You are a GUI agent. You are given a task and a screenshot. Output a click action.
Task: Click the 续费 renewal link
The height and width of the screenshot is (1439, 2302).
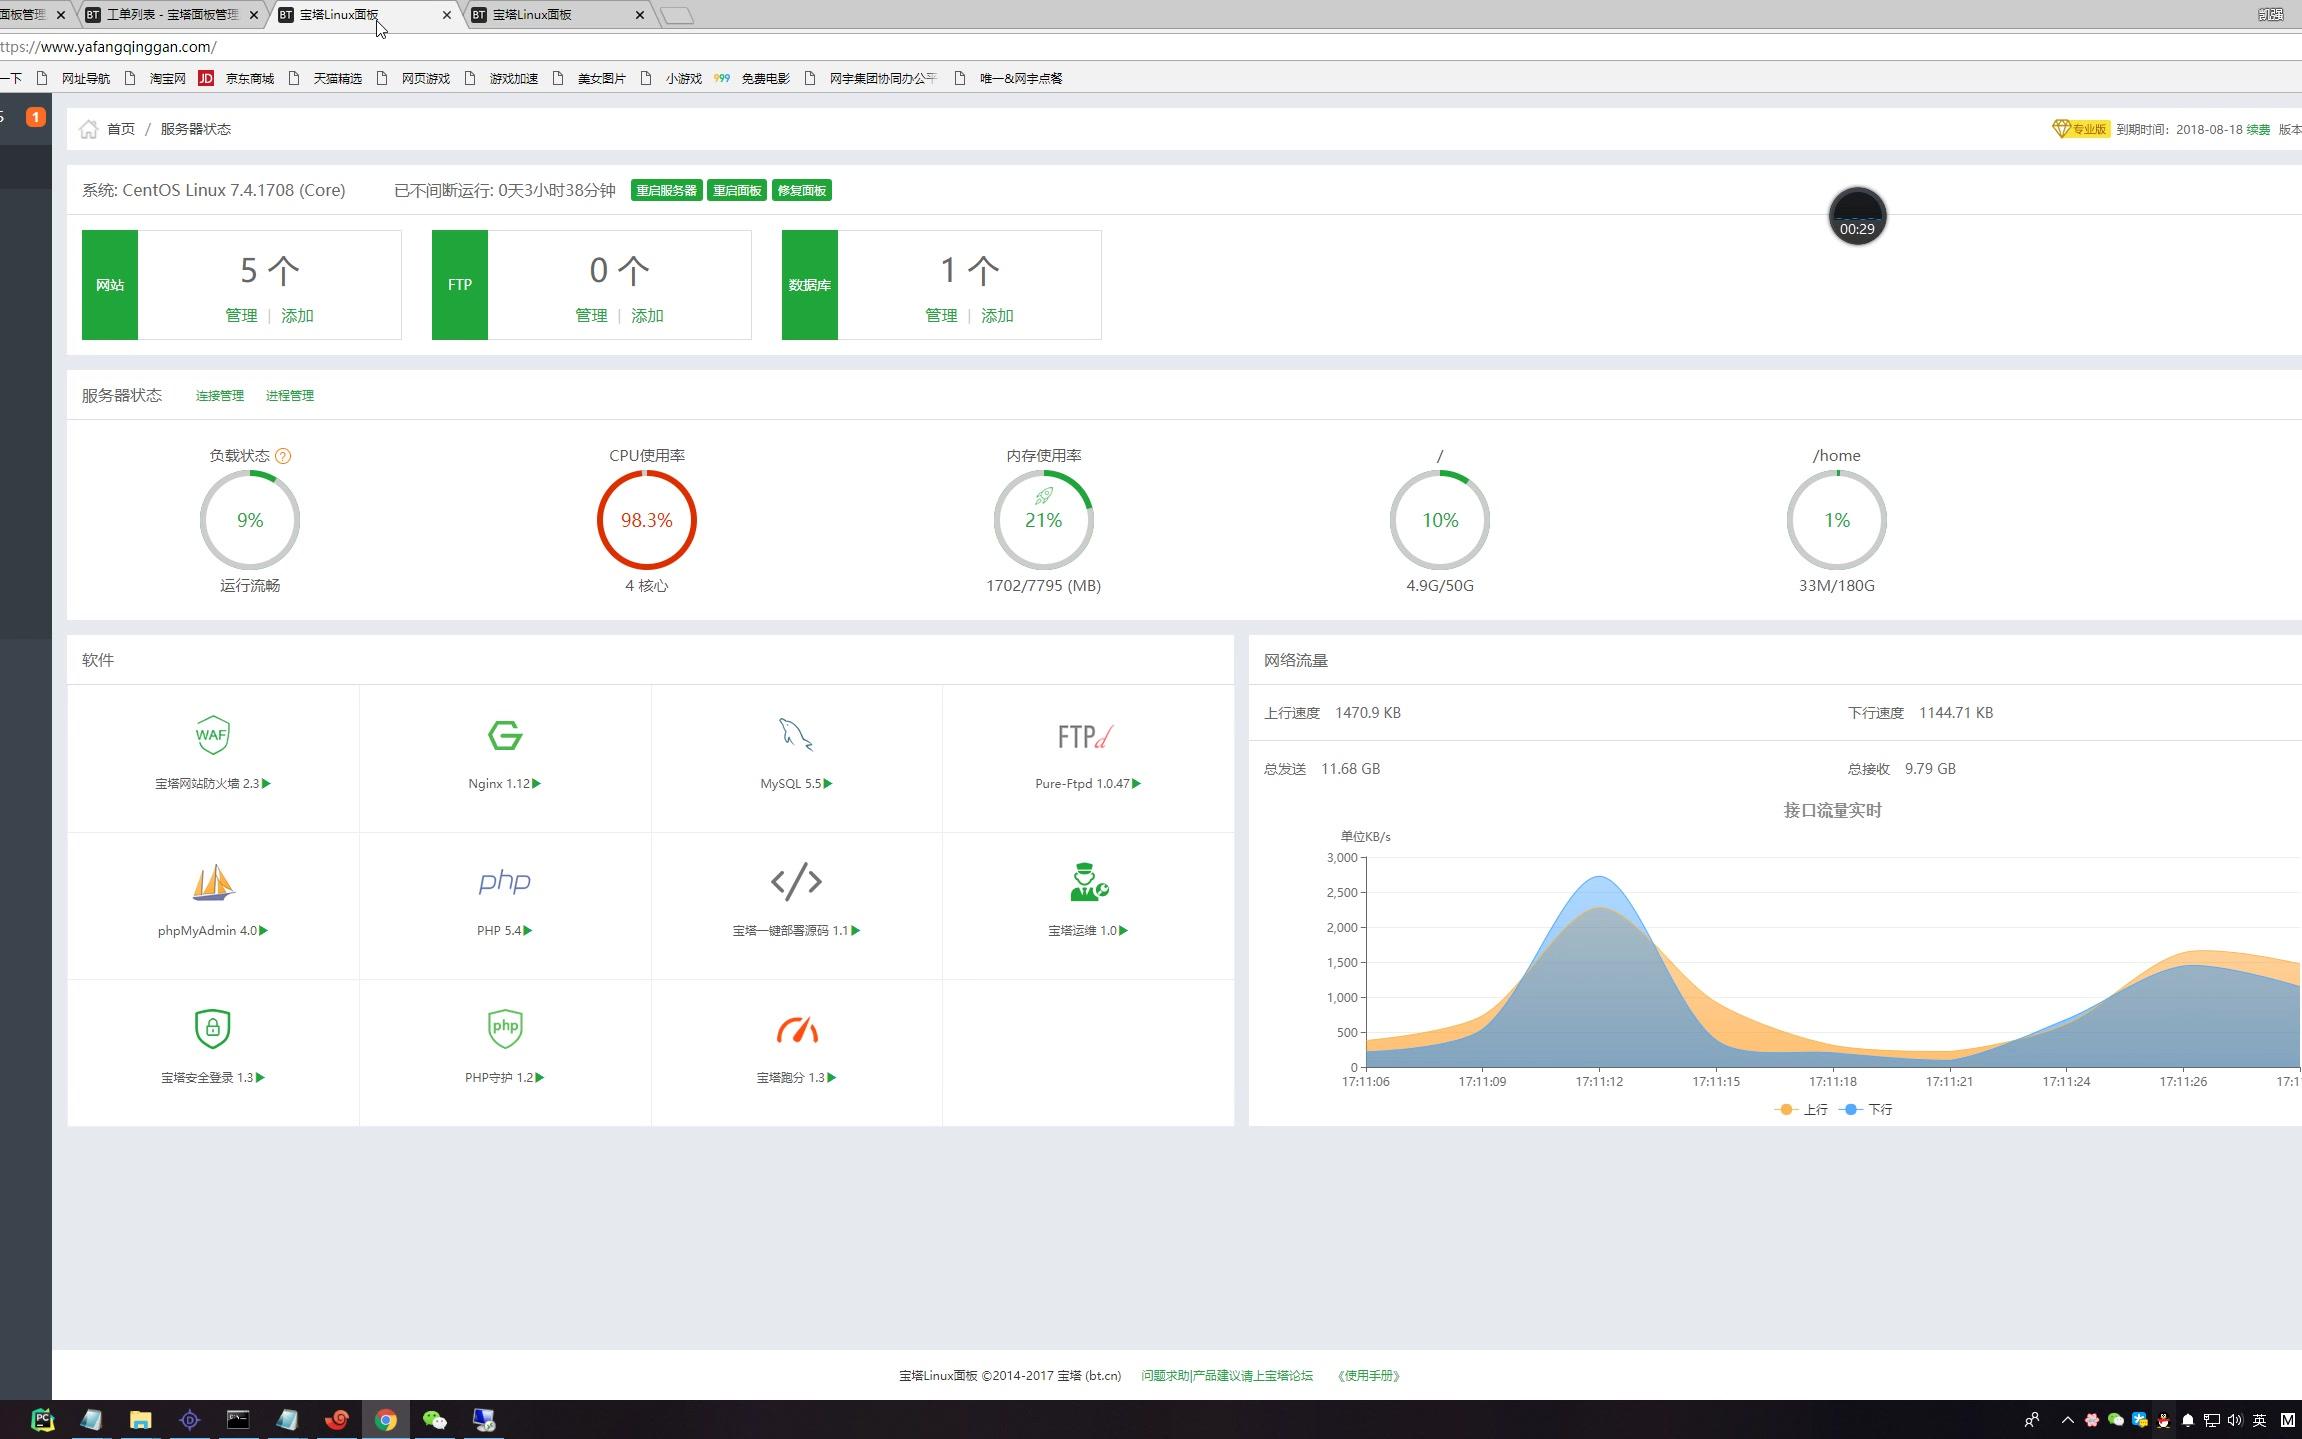pos(2258,129)
